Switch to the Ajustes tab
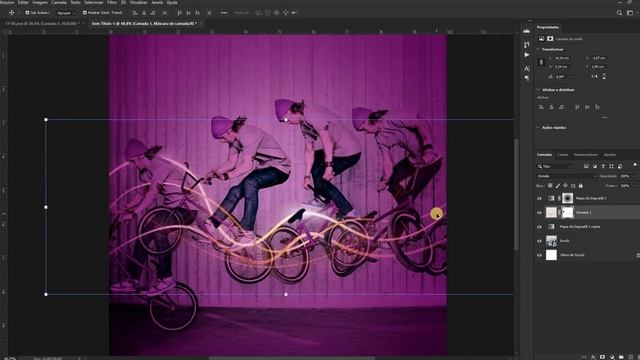Viewport: 640px width, 360px height. (x=610, y=155)
